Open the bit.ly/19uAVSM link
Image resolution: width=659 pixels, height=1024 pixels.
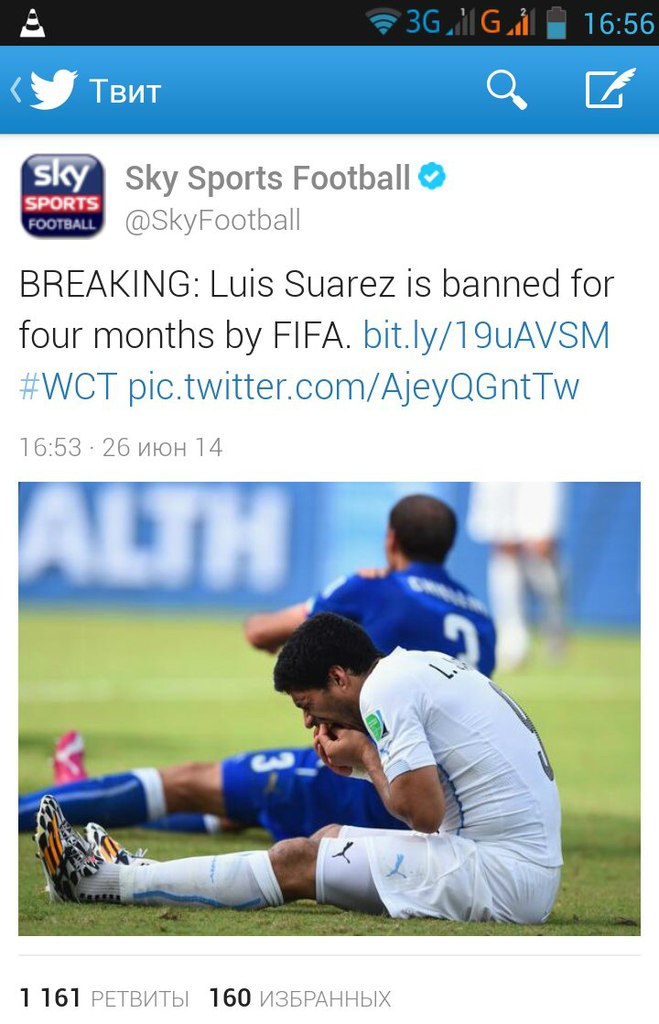tap(486, 336)
